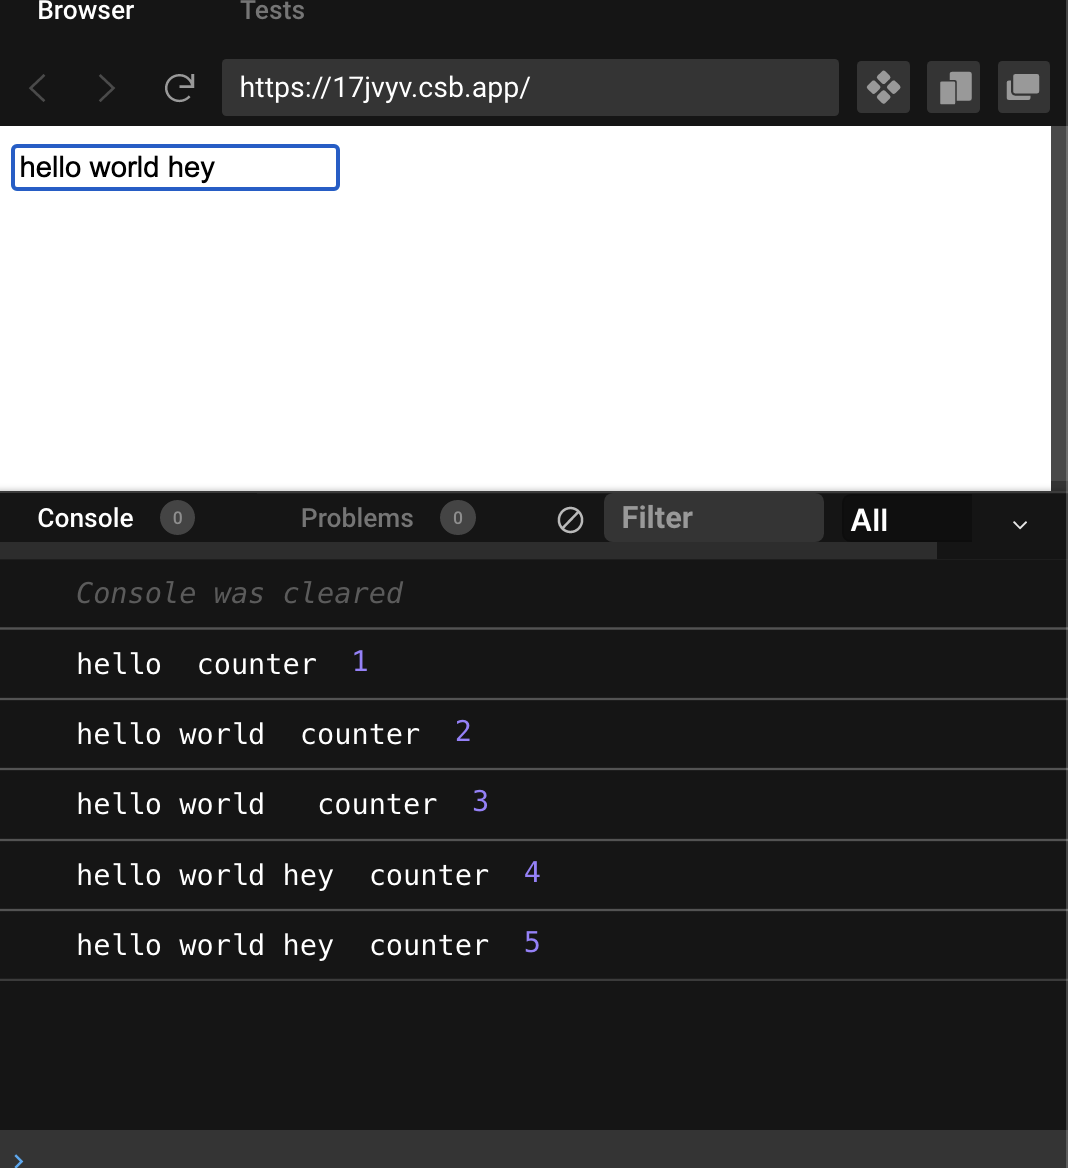Screen dimensions: 1068x1168
Task: Refresh the preview browser page
Action: point(179,88)
